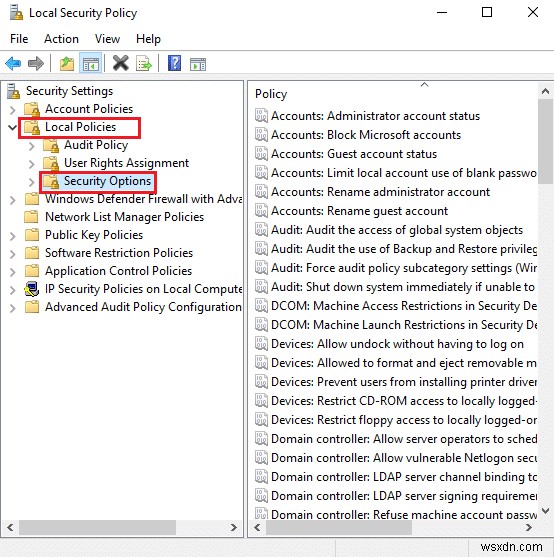
Task: Click the Forward arrow toolbar icon
Action: coord(36,64)
